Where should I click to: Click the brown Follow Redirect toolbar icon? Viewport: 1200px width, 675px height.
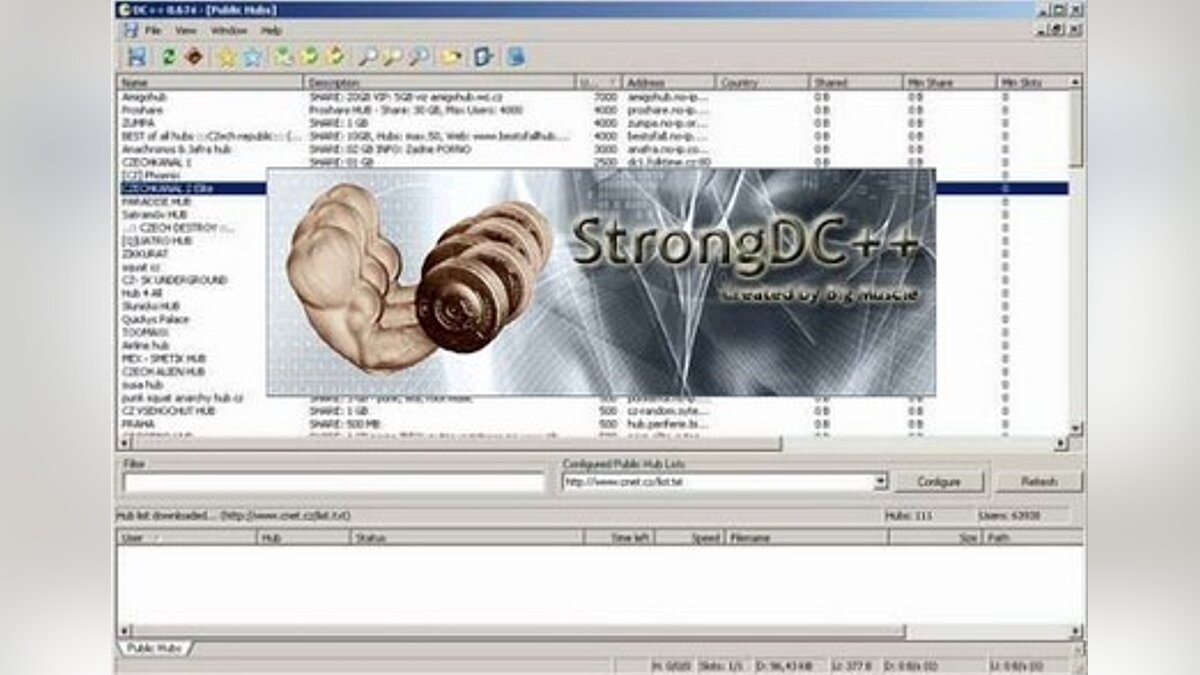point(194,57)
